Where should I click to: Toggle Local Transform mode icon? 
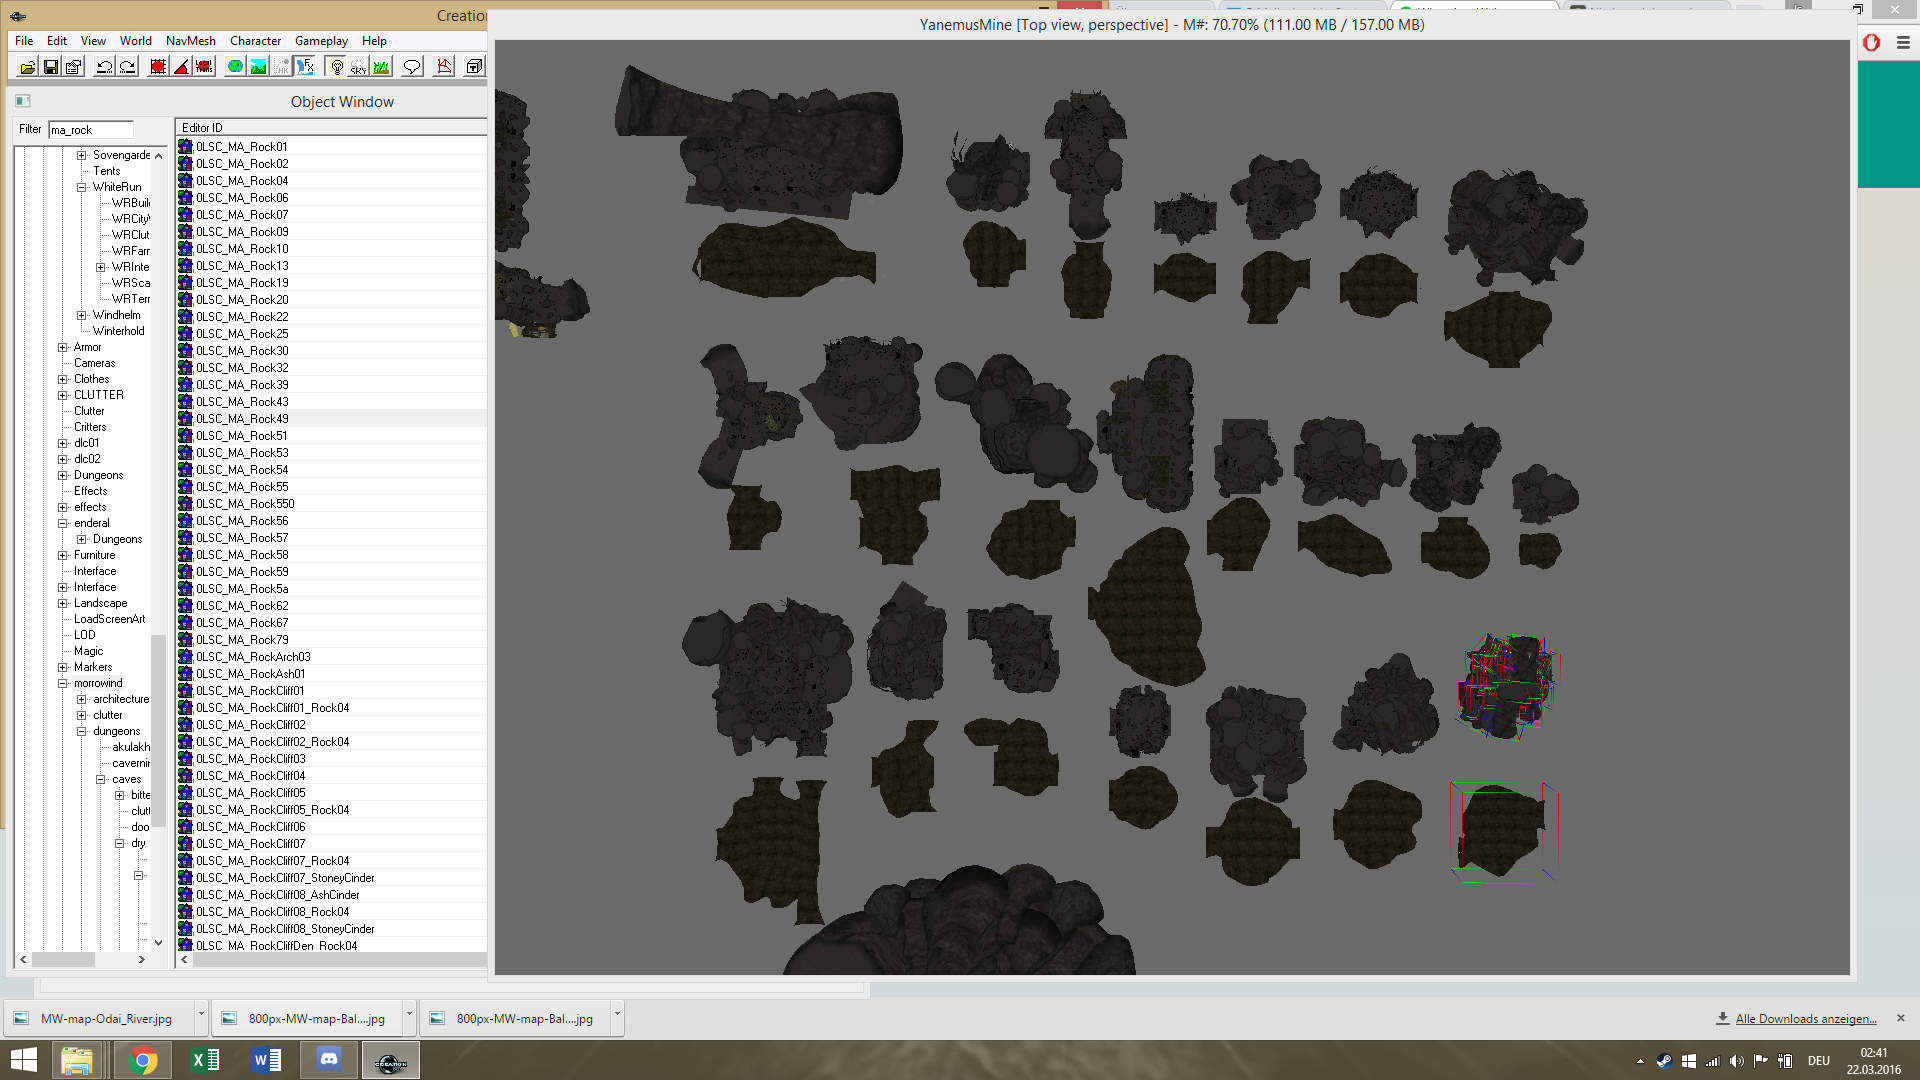pyautogui.click(x=205, y=67)
